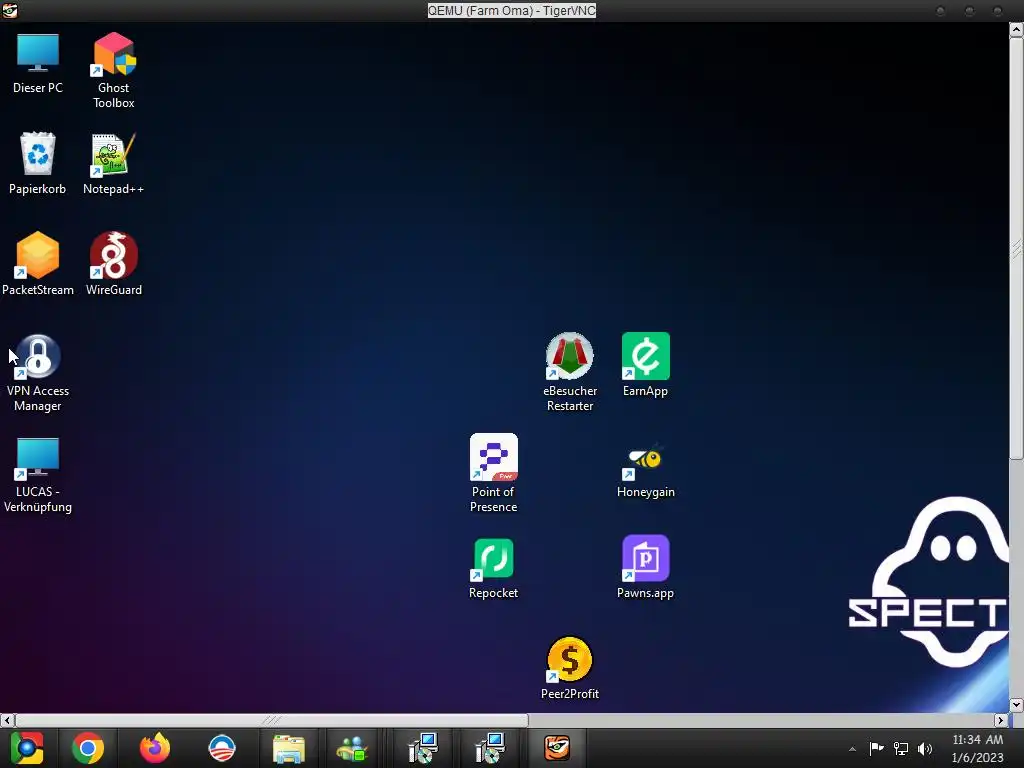Image resolution: width=1024 pixels, height=768 pixels.
Task: Click the horizontal scrollbar right arrow
Action: [x=1000, y=720]
